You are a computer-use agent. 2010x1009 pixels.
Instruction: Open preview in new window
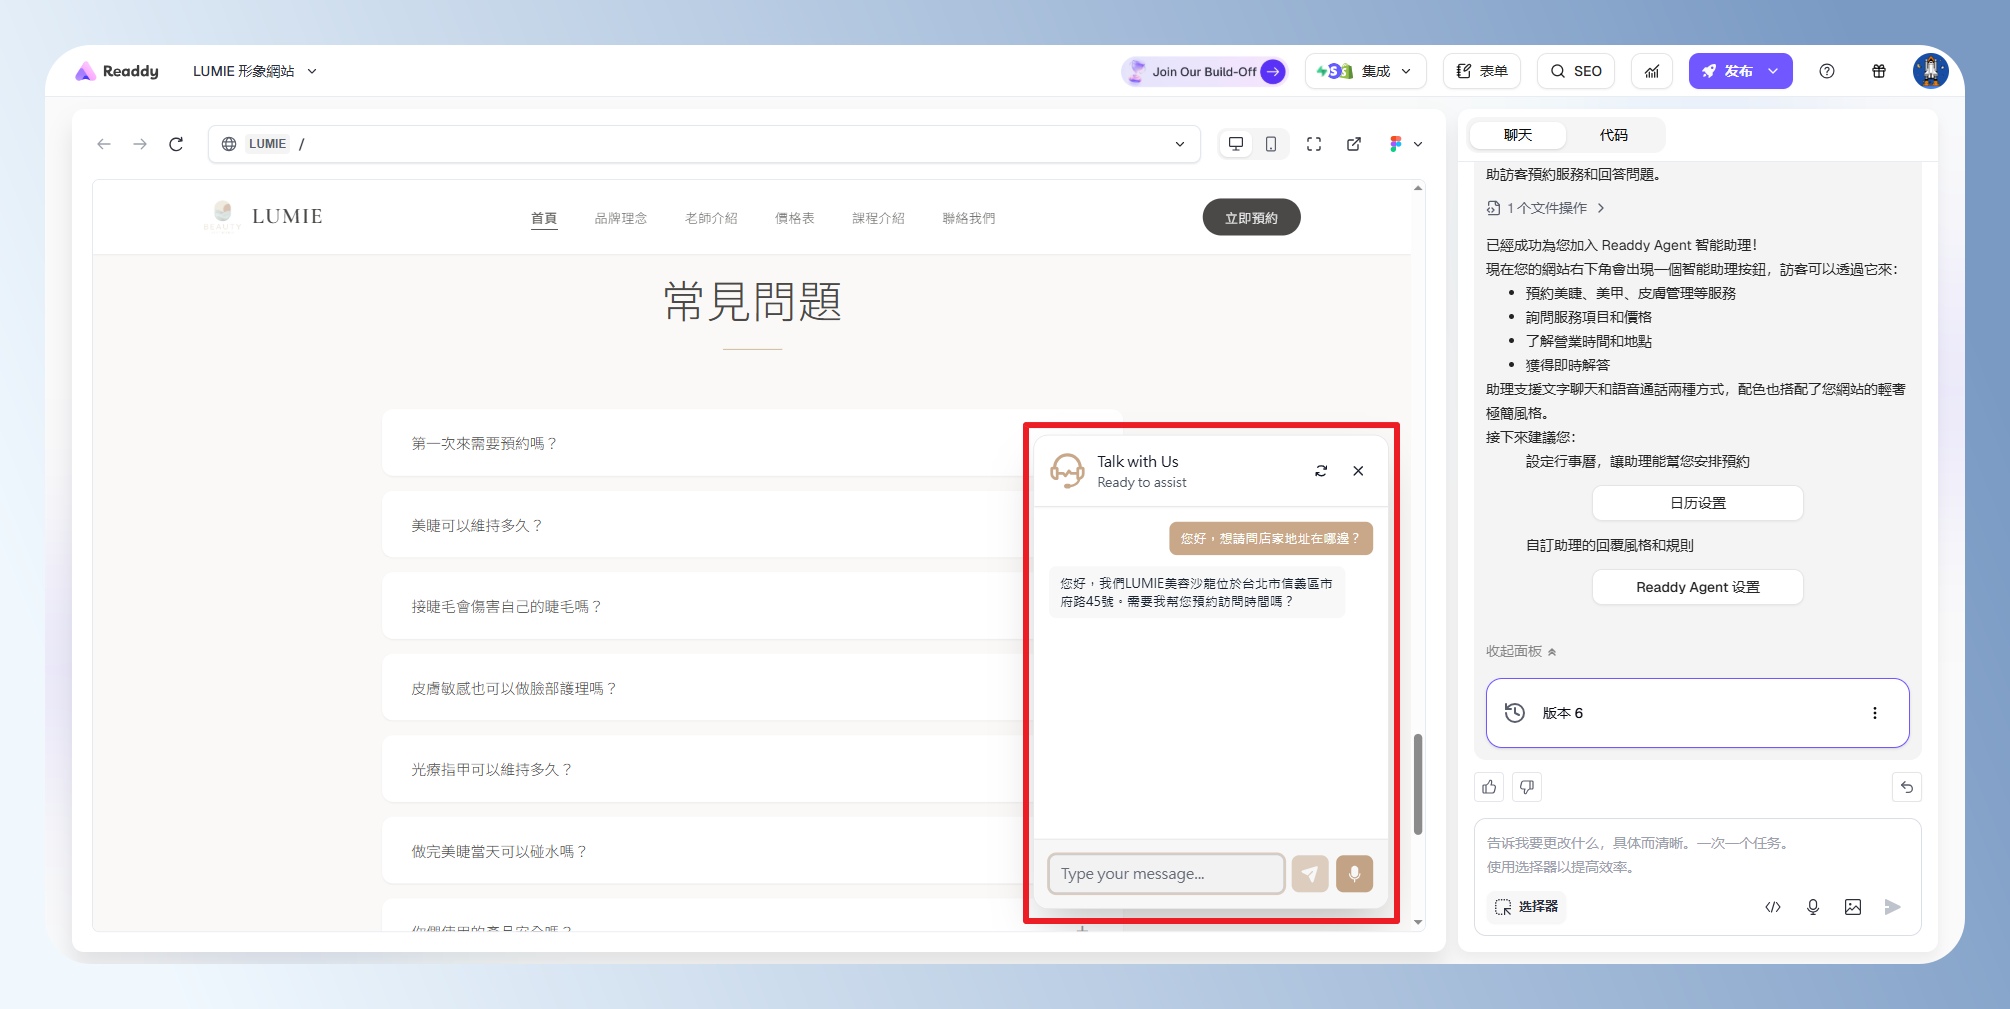point(1354,144)
